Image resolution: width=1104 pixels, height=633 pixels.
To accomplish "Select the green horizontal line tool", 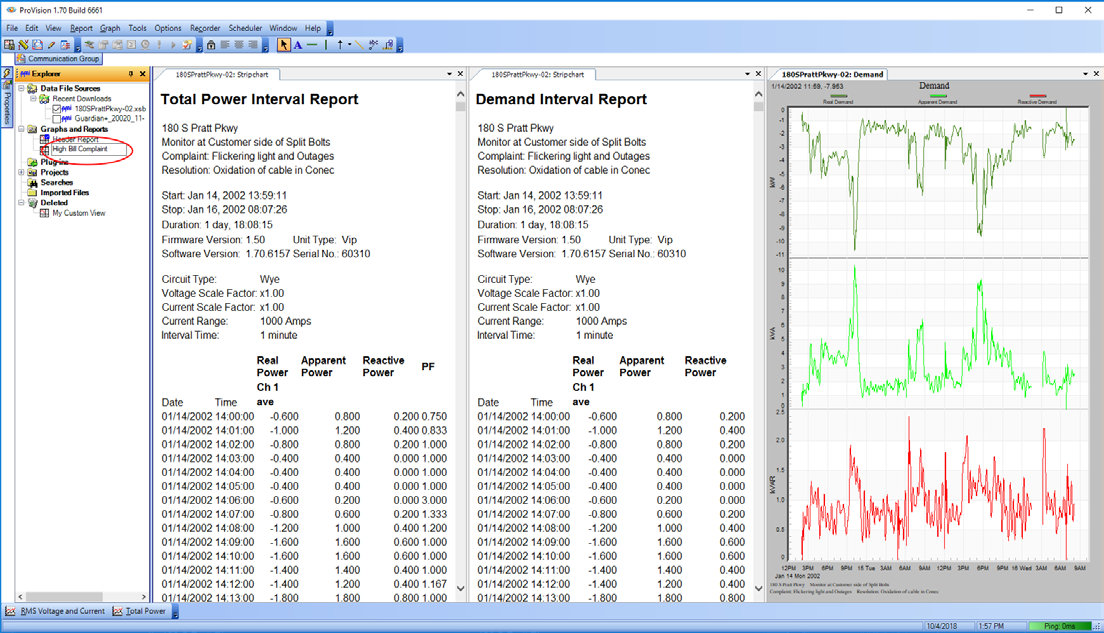I will coord(312,45).
